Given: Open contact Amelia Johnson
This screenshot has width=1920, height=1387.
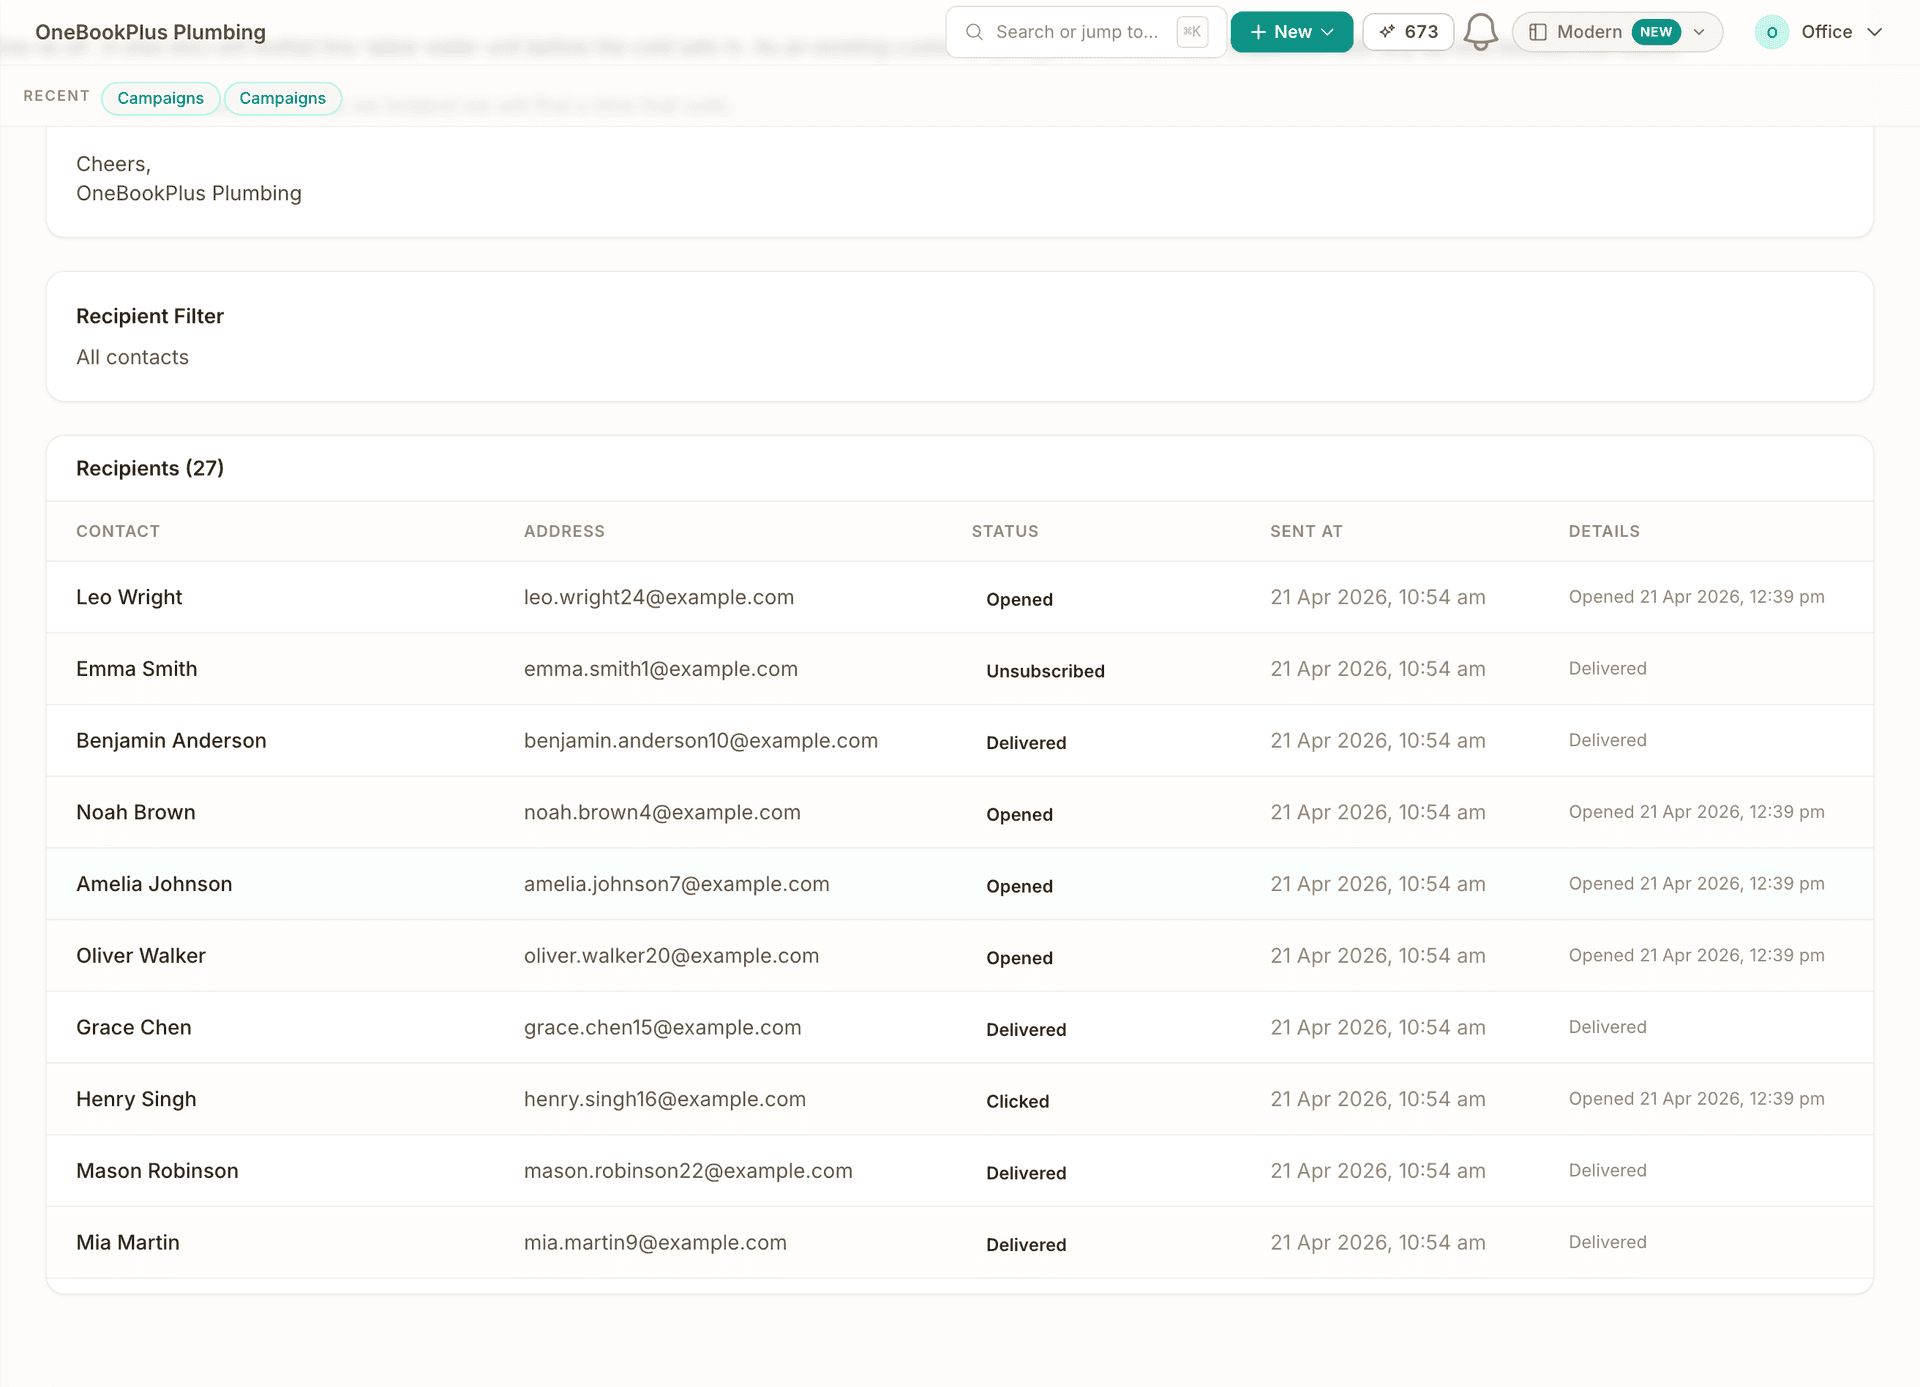Looking at the screenshot, I should 154,884.
